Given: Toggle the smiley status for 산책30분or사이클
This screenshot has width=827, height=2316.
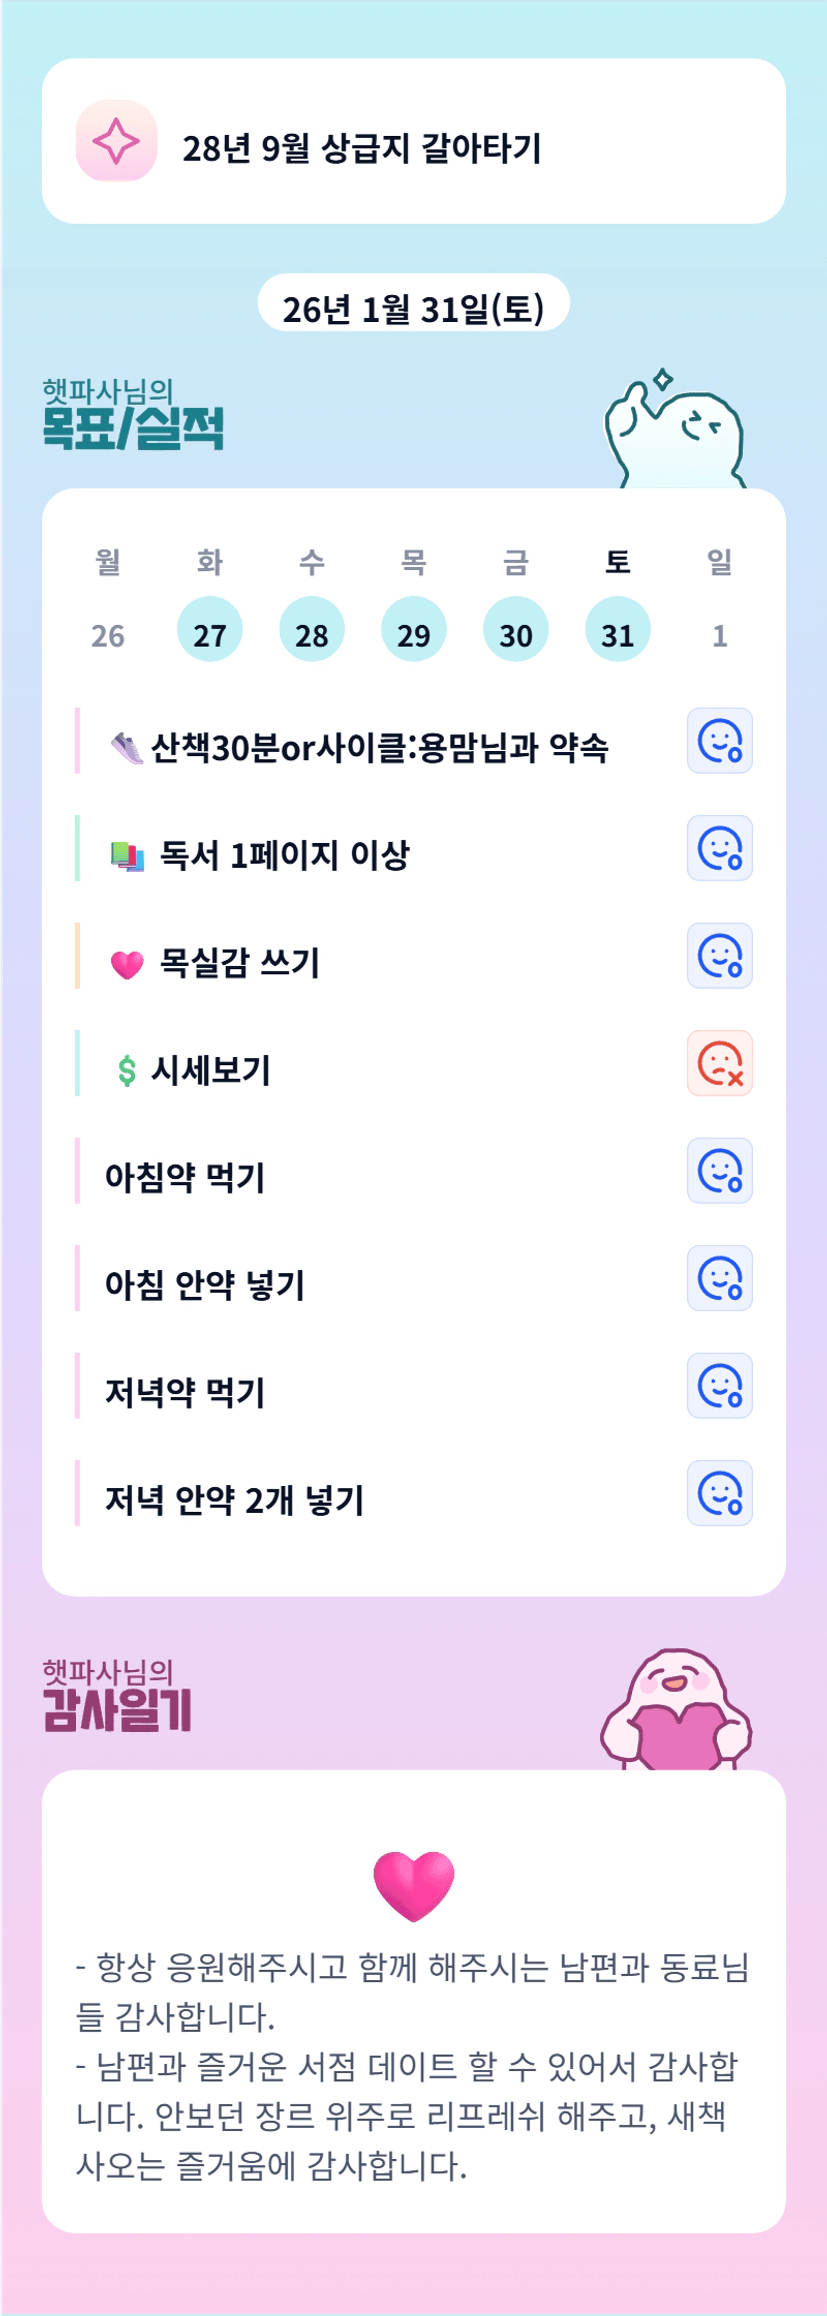Looking at the screenshot, I should point(719,741).
